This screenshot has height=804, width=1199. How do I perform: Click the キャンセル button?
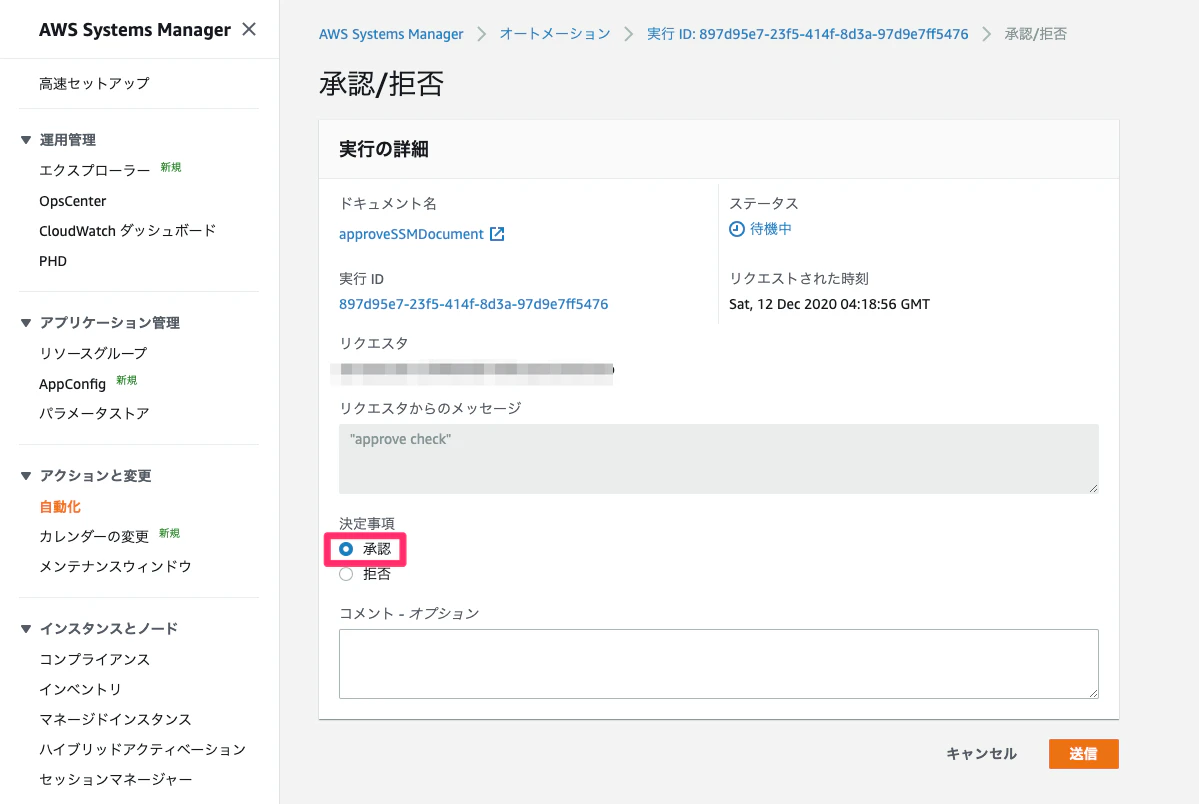(x=982, y=754)
